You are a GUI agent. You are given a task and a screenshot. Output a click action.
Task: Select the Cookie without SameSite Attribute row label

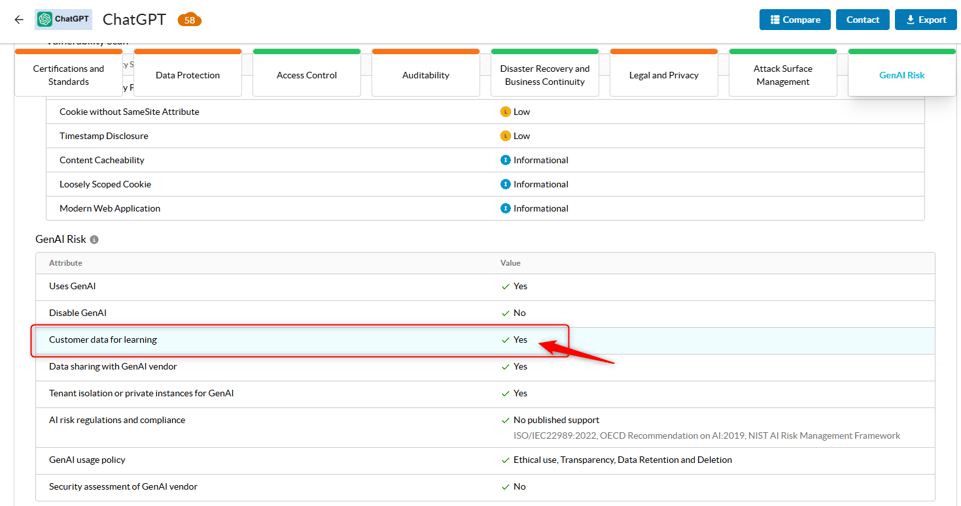[x=129, y=111]
